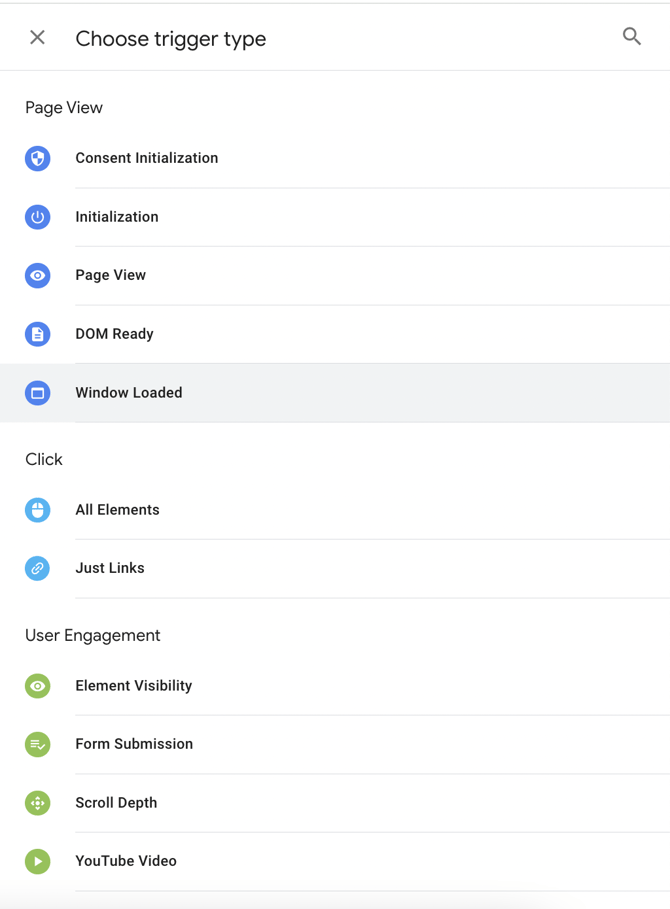Image resolution: width=670 pixels, height=909 pixels.
Task: Choose the Form Submission trigger
Action: click(x=134, y=744)
